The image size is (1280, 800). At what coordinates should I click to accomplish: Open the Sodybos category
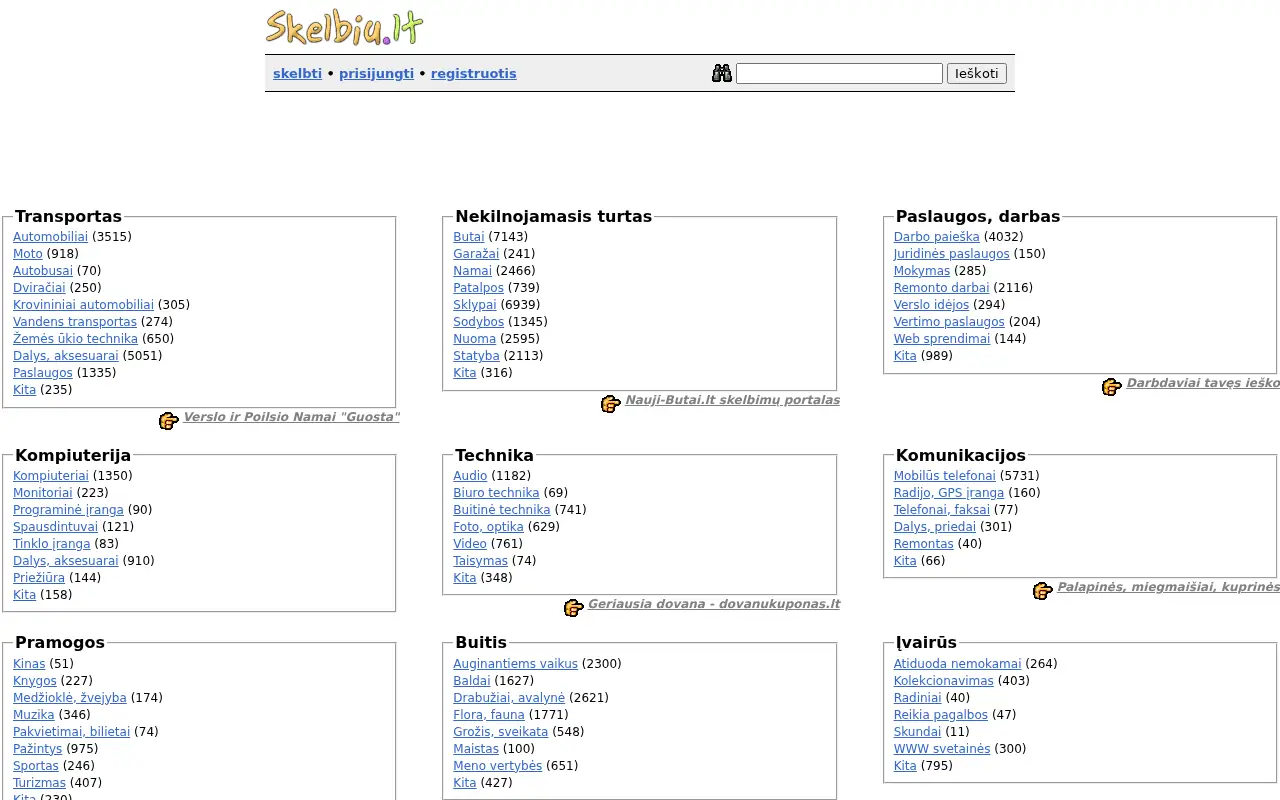pyautogui.click(x=479, y=322)
